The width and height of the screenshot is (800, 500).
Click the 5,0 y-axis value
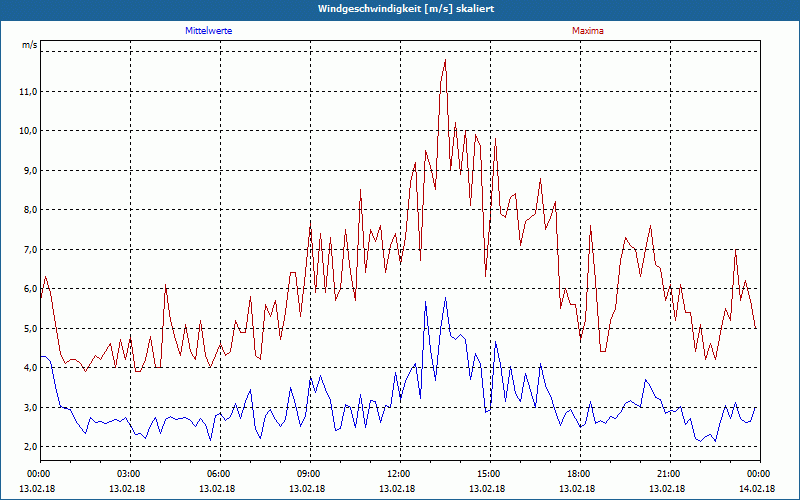[31, 328]
